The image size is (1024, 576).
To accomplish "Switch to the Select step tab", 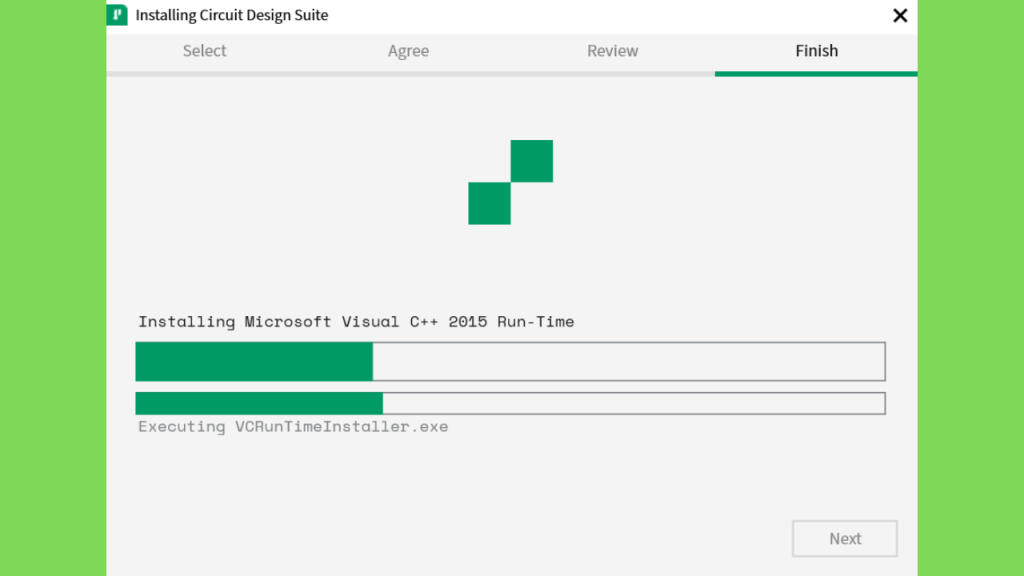I will (204, 51).
